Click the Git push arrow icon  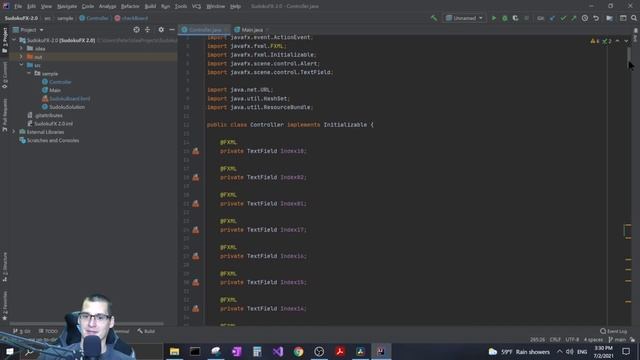pos(573,18)
